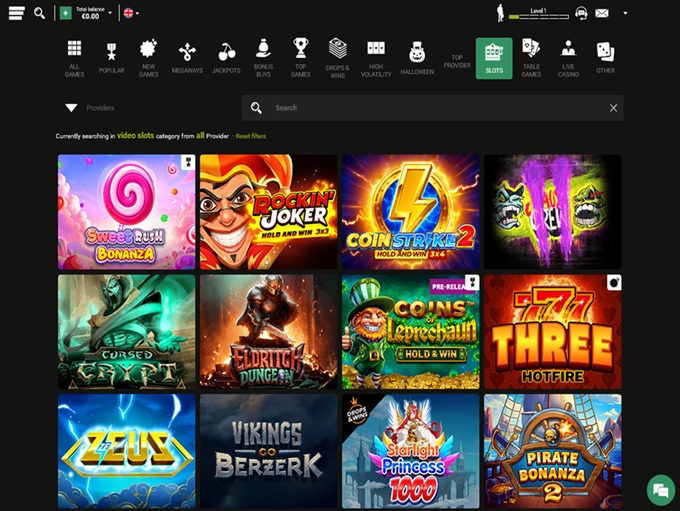The image size is (680, 511).
Task: Open the Megaways games category
Action: point(186,57)
